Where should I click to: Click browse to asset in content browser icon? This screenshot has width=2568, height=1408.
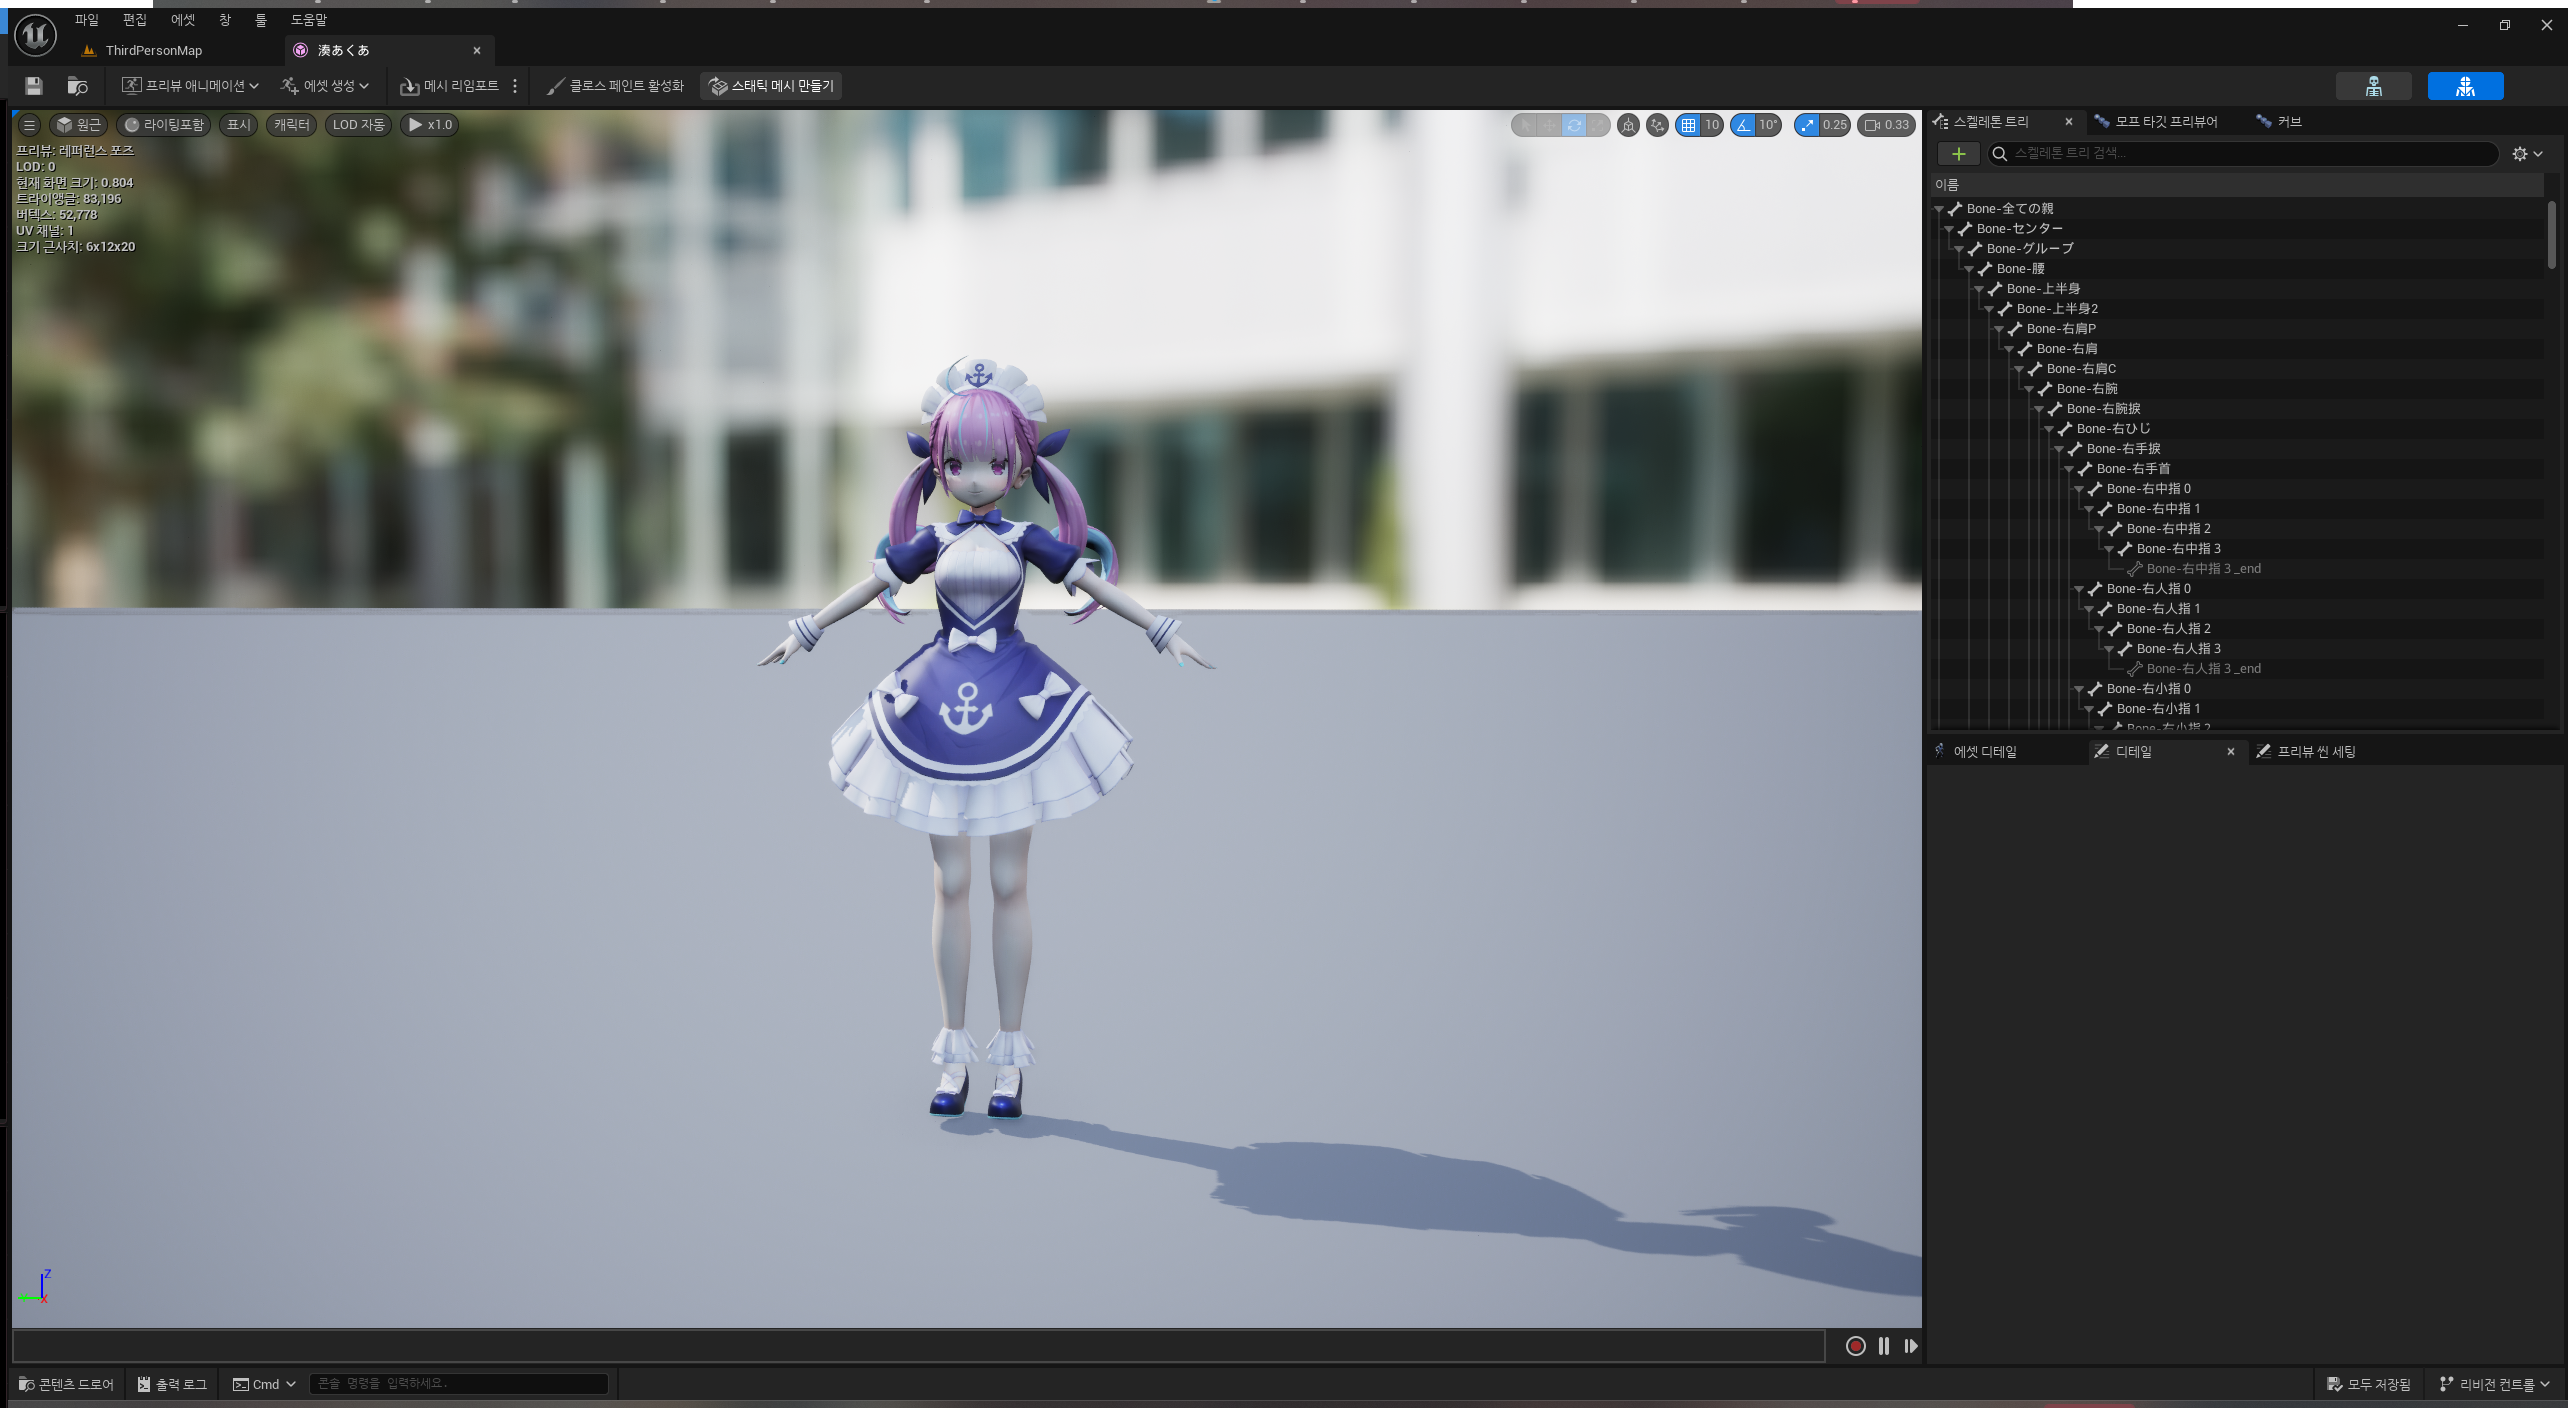pos(77,86)
